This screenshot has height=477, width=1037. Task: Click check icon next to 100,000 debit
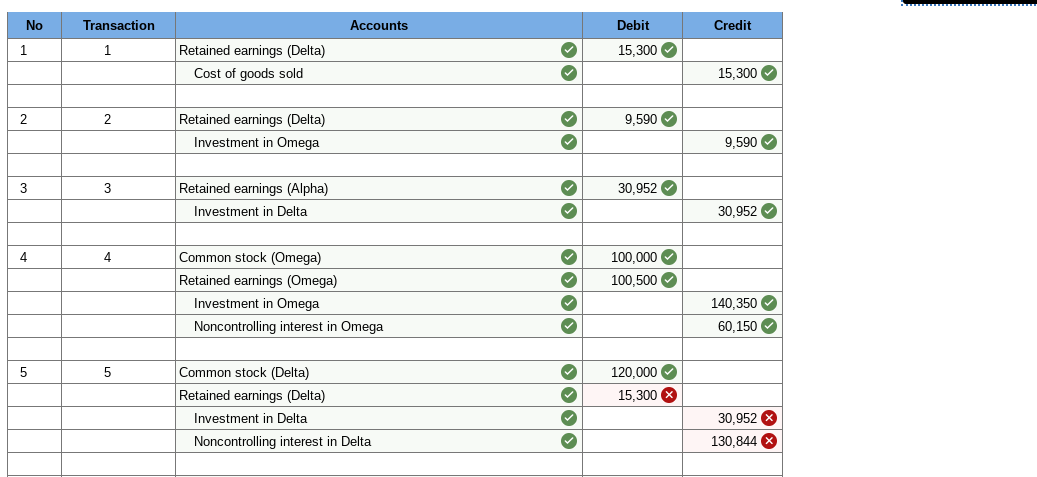(669, 257)
